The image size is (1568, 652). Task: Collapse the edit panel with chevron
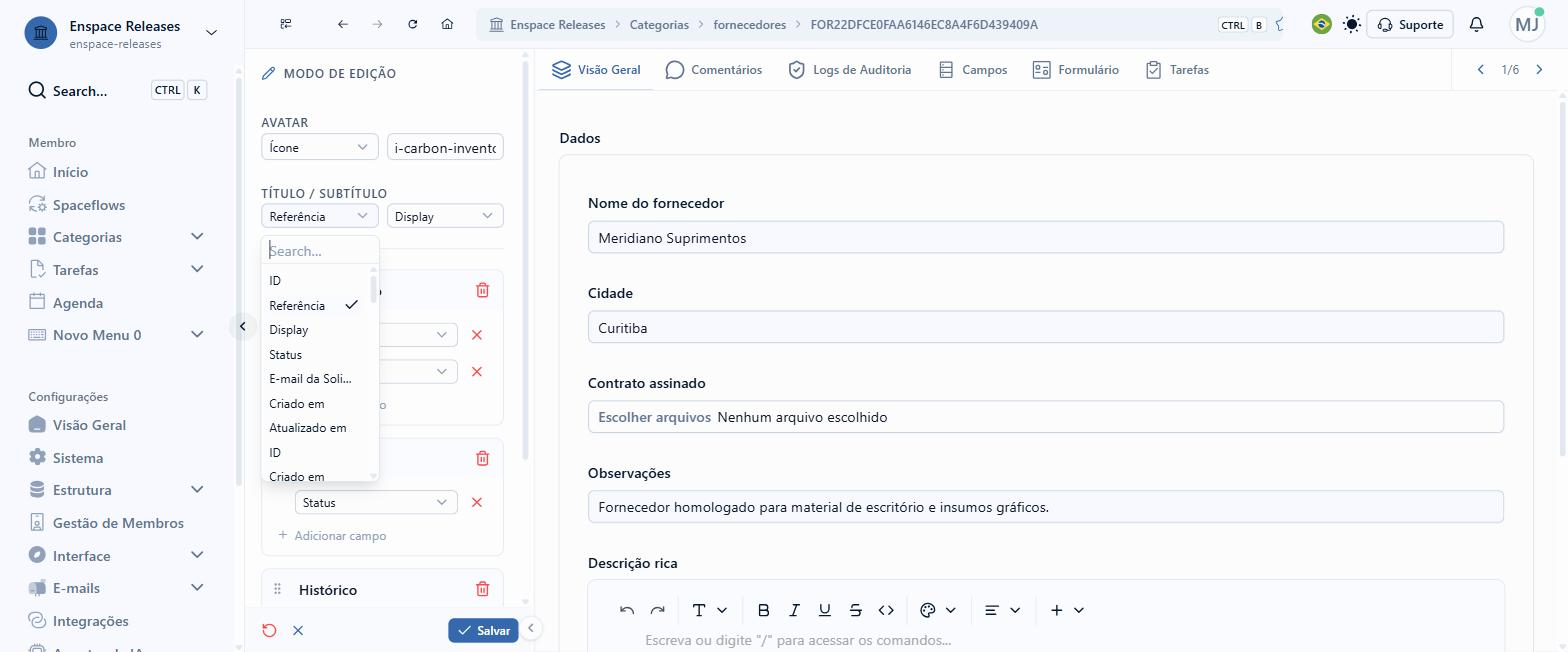click(x=531, y=628)
